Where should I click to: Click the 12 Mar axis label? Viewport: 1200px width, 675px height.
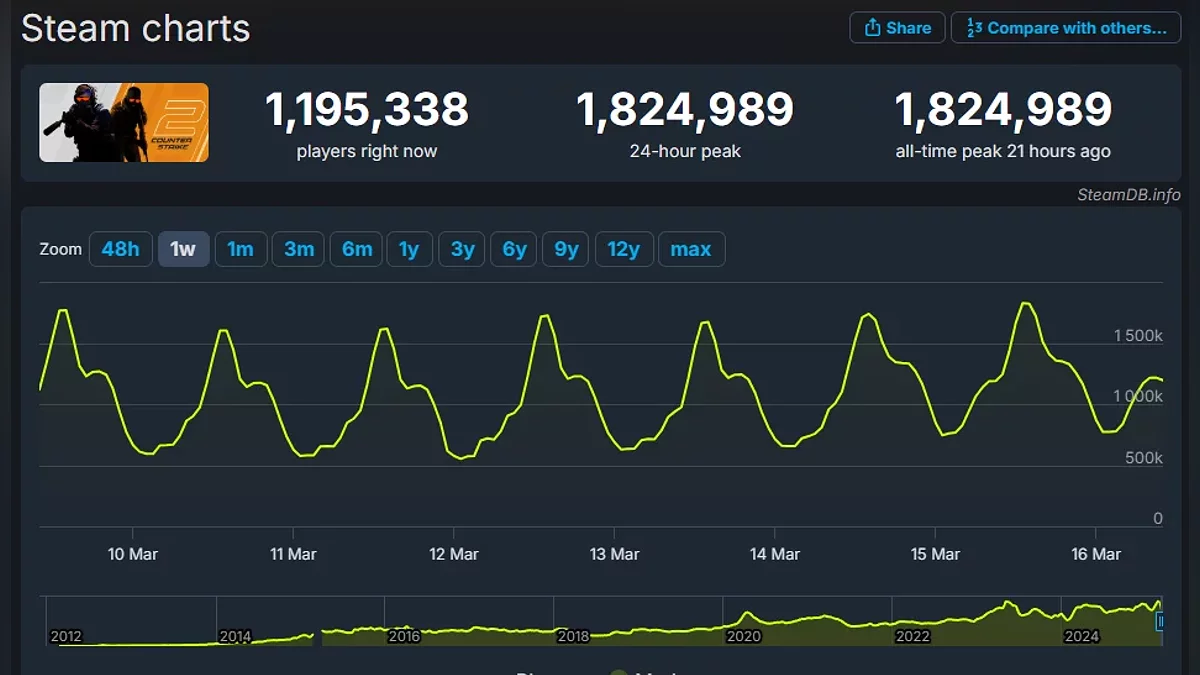tap(453, 554)
